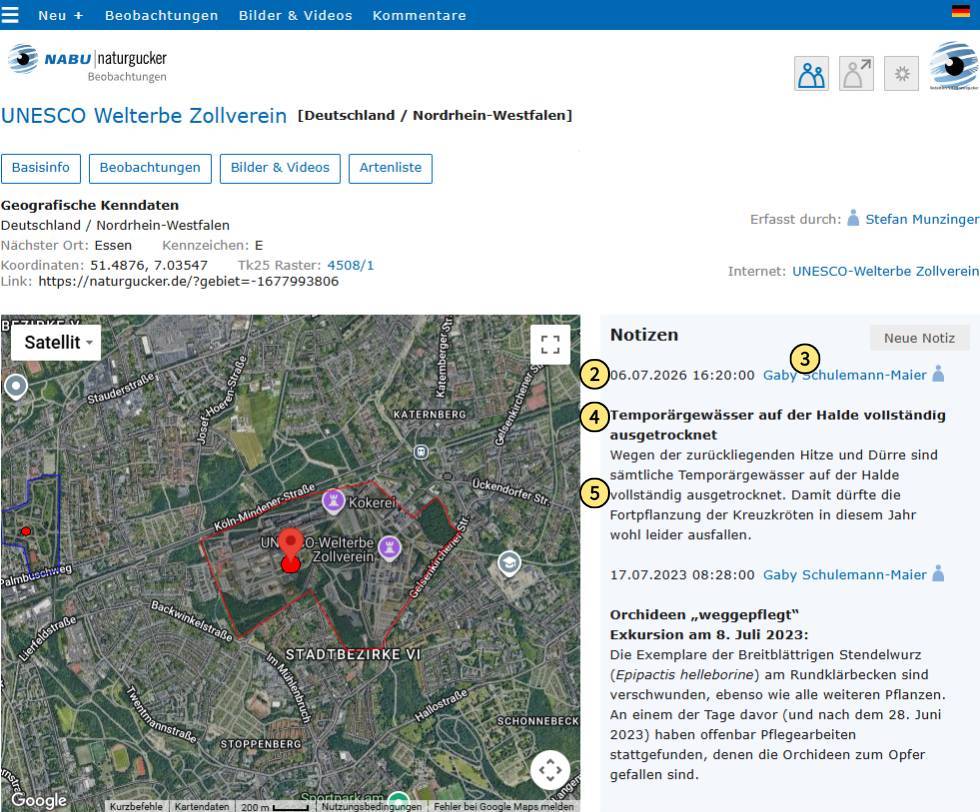This screenshot has width=980, height=812.
Task: Click person icon beside 2026 note author
Action: [x=938, y=373]
